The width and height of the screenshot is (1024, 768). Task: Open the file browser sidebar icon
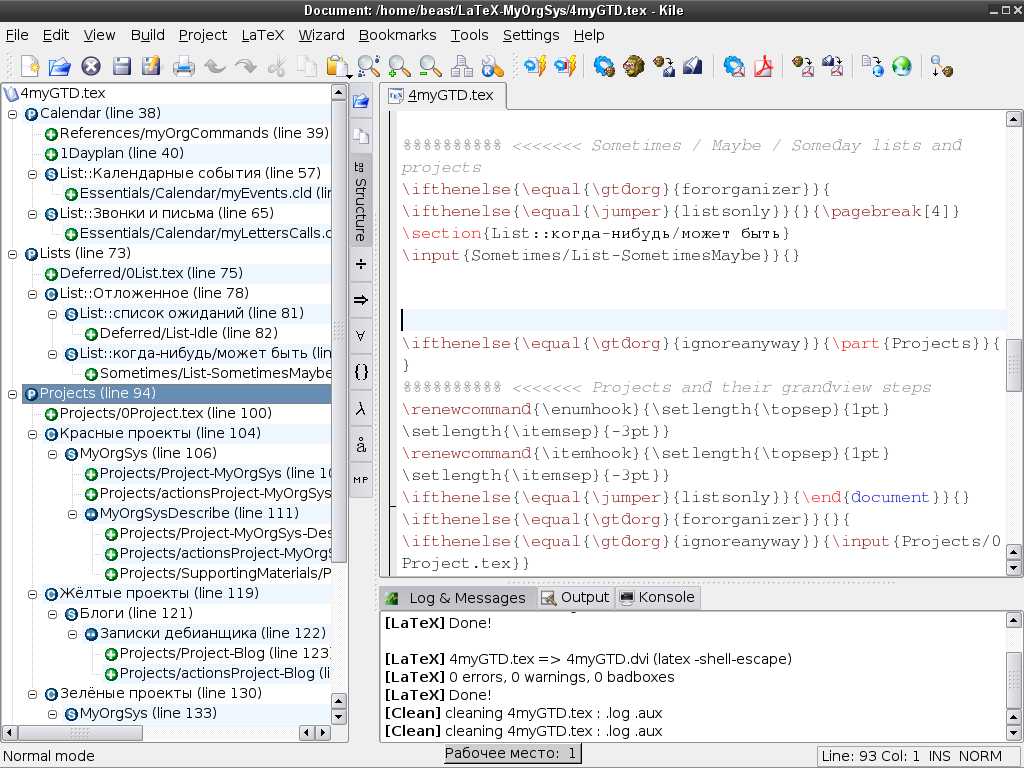coord(361,101)
